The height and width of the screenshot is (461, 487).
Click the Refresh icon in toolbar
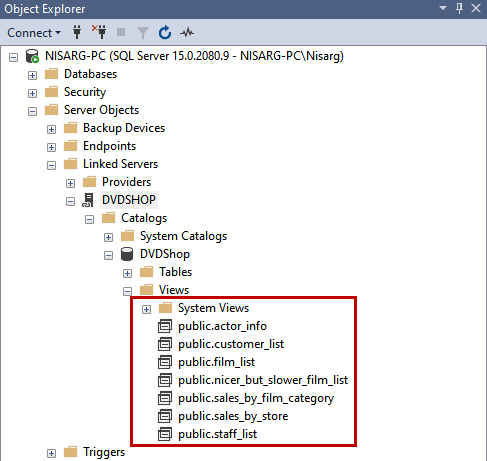tap(165, 33)
